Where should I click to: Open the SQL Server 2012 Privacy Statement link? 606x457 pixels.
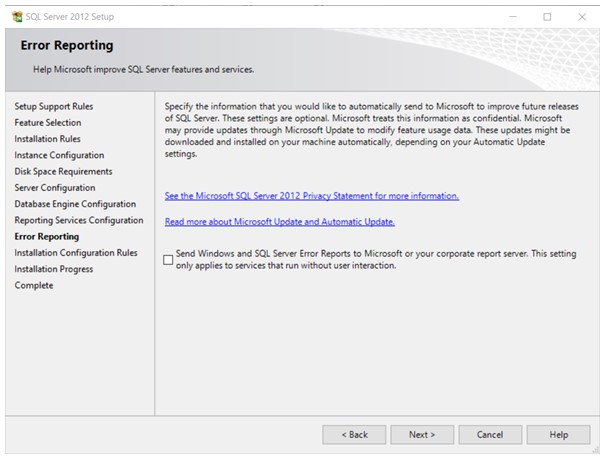pos(312,196)
